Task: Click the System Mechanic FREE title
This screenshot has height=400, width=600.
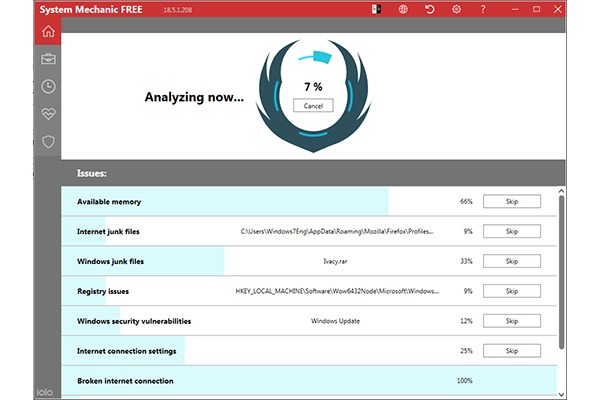Action: point(91,10)
